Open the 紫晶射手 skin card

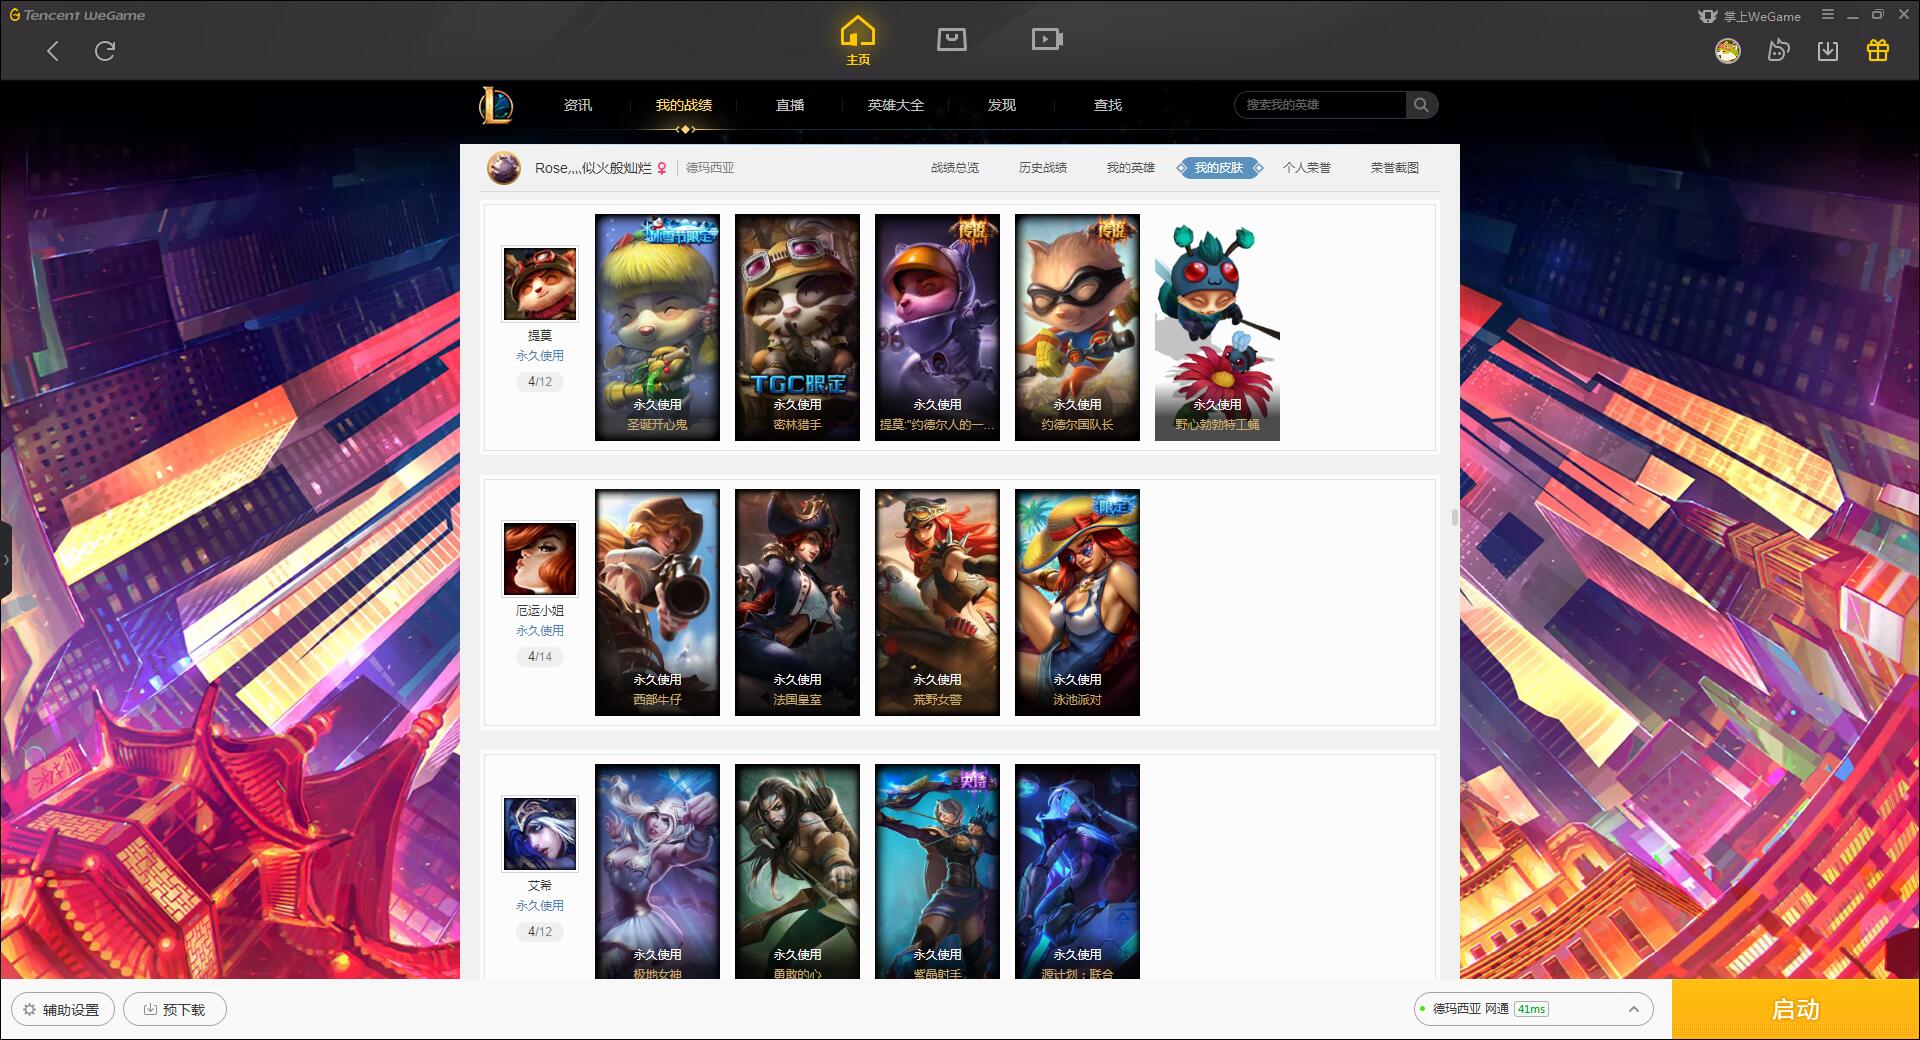(937, 871)
